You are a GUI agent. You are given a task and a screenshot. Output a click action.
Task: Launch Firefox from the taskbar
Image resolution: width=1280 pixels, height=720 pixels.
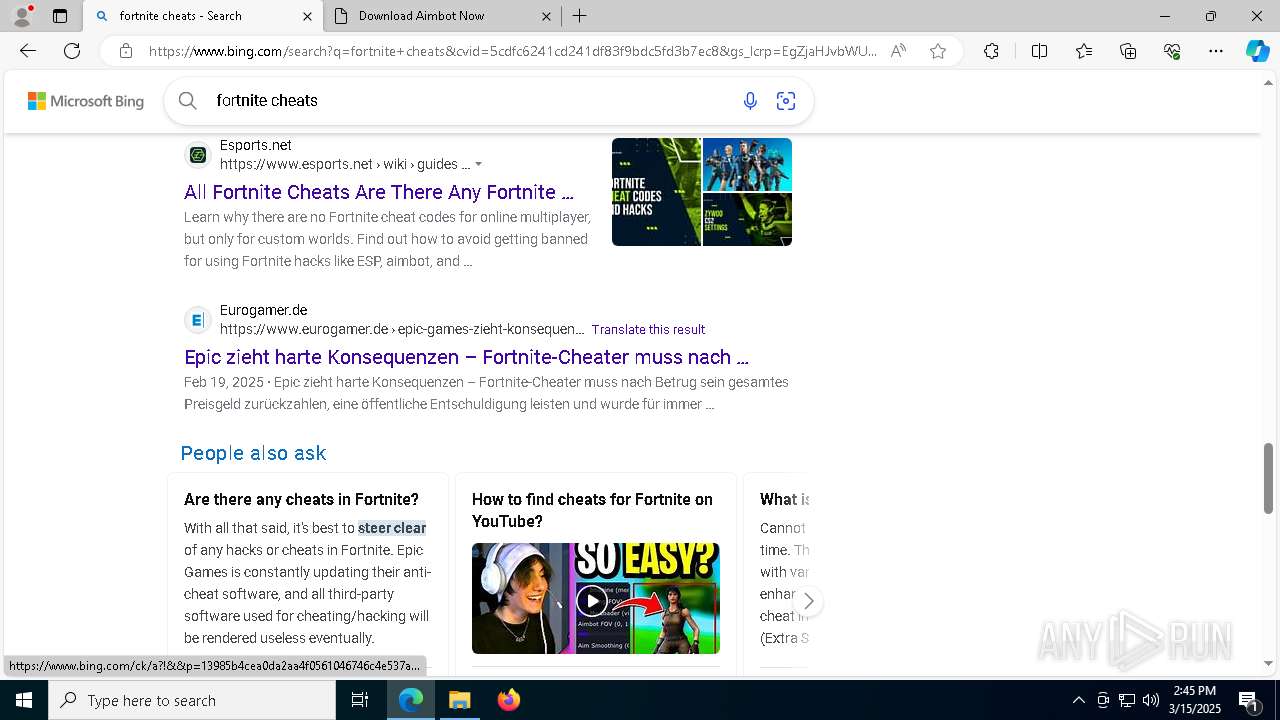[508, 700]
